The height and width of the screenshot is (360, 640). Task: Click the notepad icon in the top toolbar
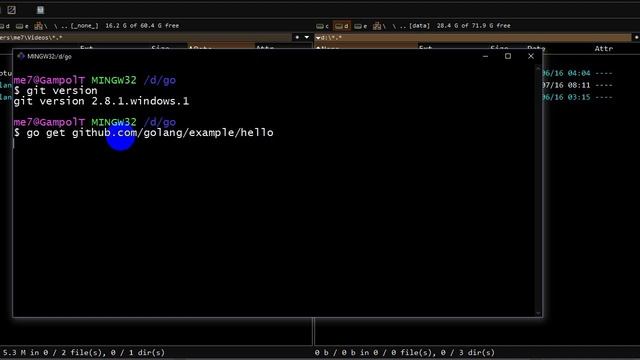click(x=40, y=10)
